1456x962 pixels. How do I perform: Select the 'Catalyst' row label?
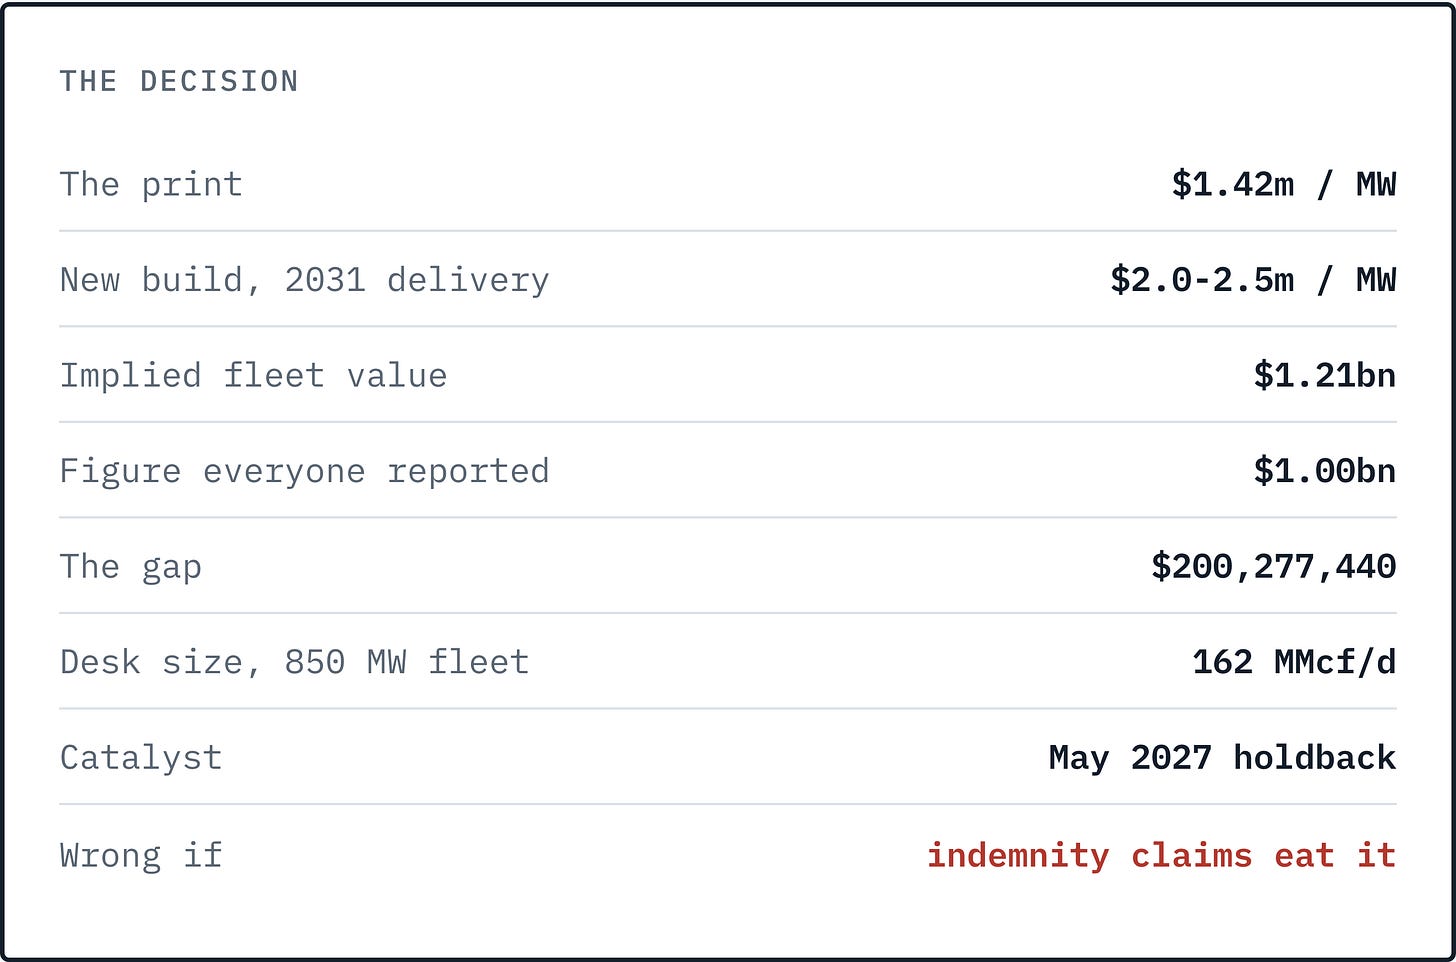click(141, 758)
